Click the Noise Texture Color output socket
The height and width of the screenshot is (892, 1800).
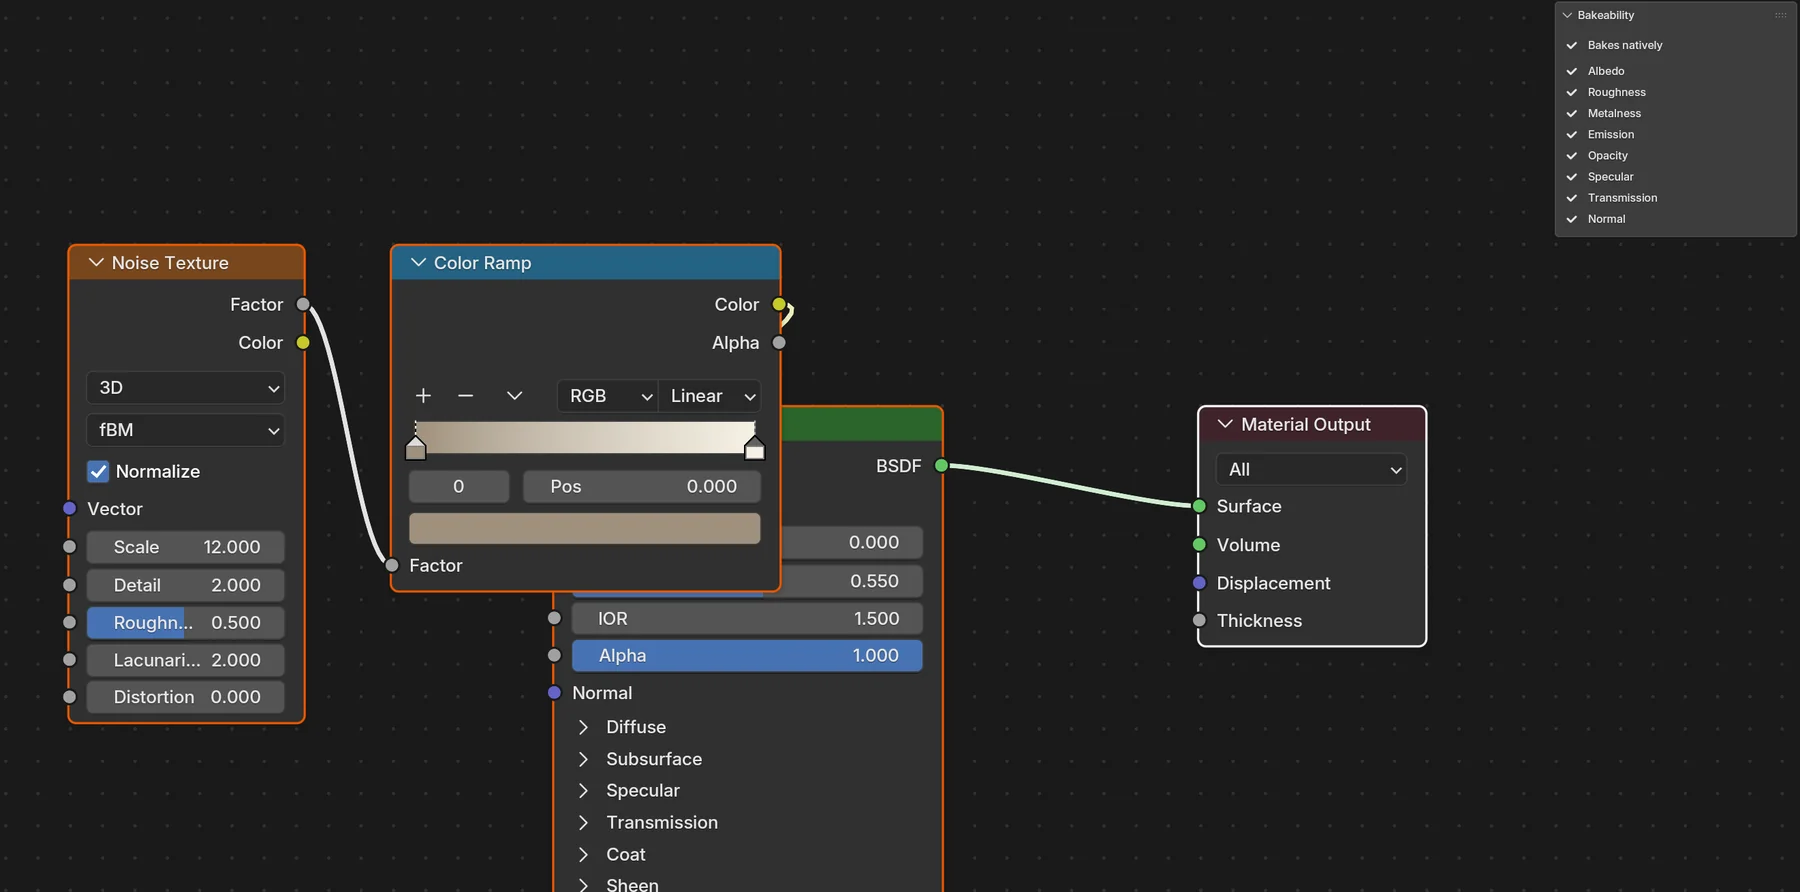(303, 342)
